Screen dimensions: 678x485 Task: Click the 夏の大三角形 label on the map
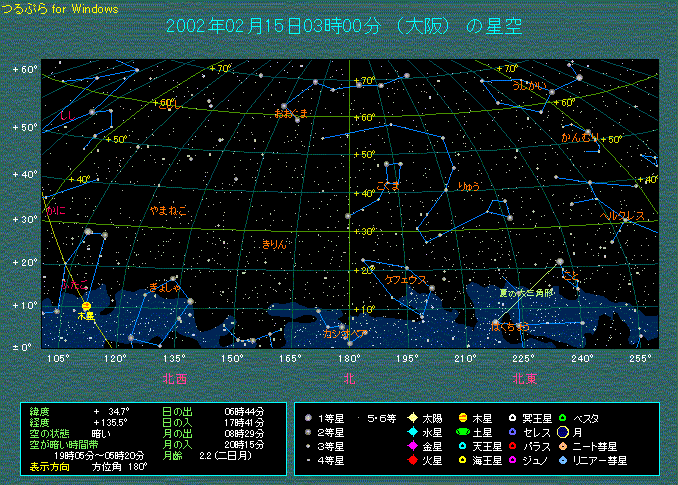point(525,293)
